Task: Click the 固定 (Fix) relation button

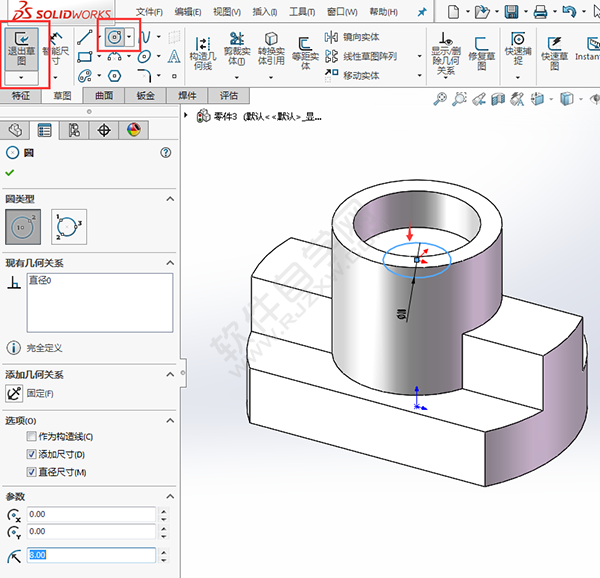Action: click(14, 394)
